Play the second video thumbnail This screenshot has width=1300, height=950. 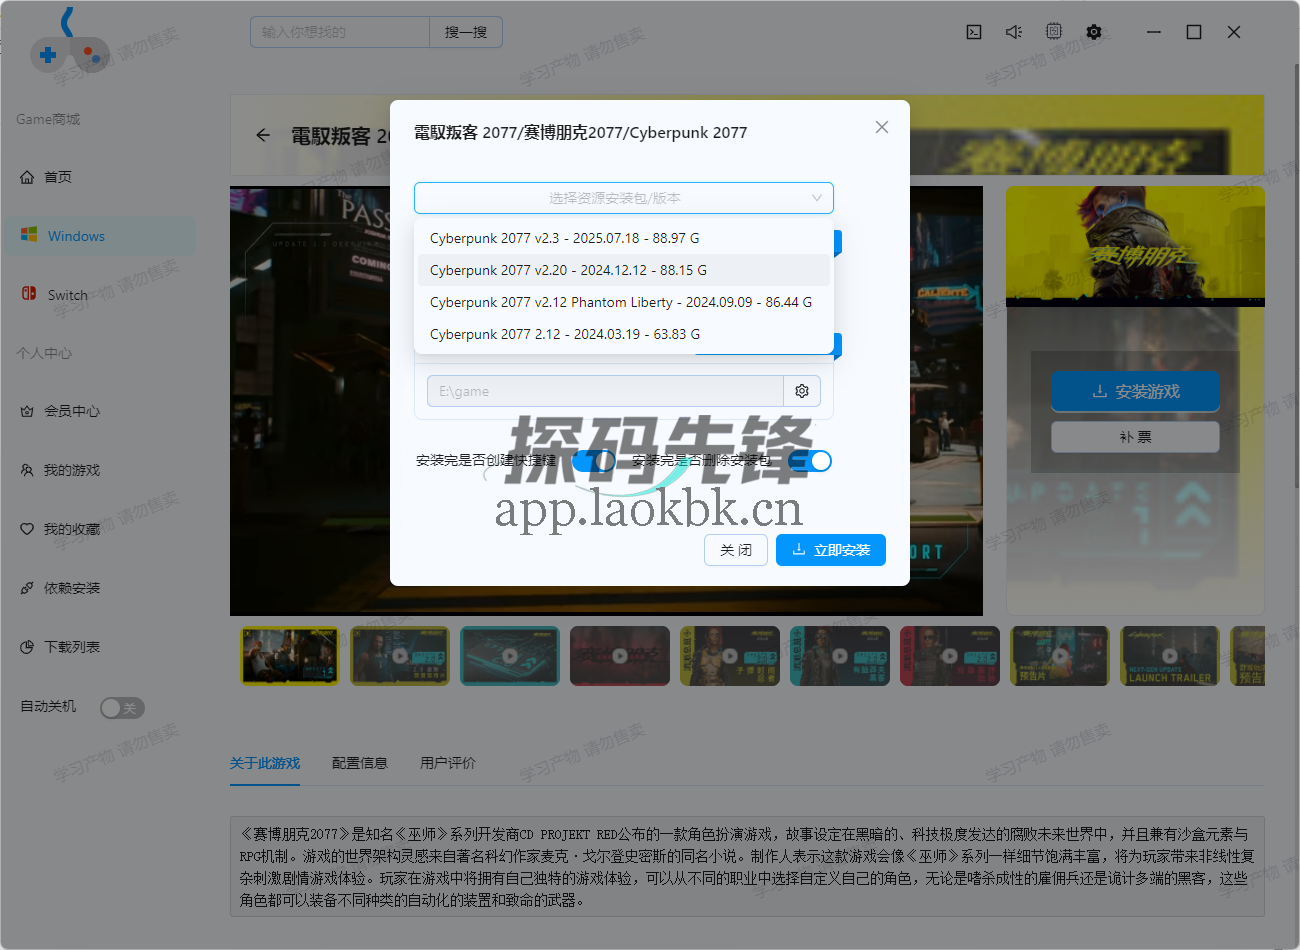pyautogui.click(x=400, y=656)
